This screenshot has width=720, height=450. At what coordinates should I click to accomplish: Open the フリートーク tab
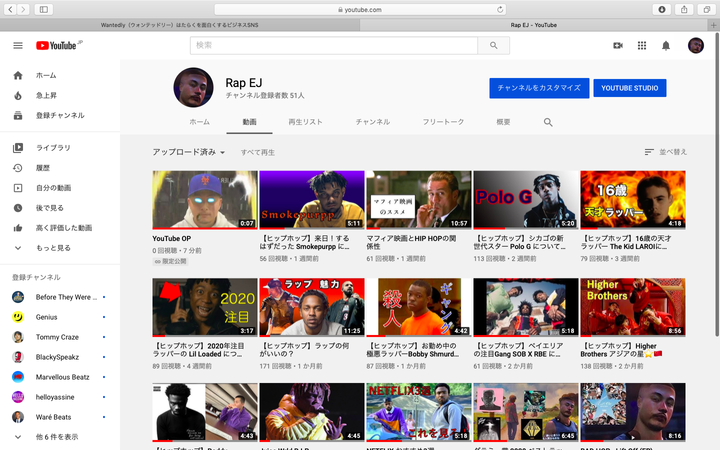coord(443,122)
